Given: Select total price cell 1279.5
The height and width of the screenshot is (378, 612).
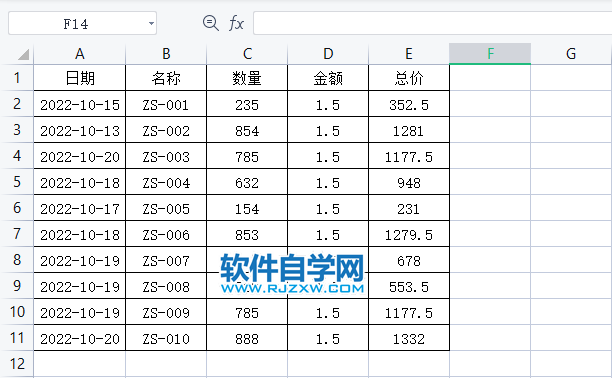Looking at the screenshot, I should click(x=409, y=234).
